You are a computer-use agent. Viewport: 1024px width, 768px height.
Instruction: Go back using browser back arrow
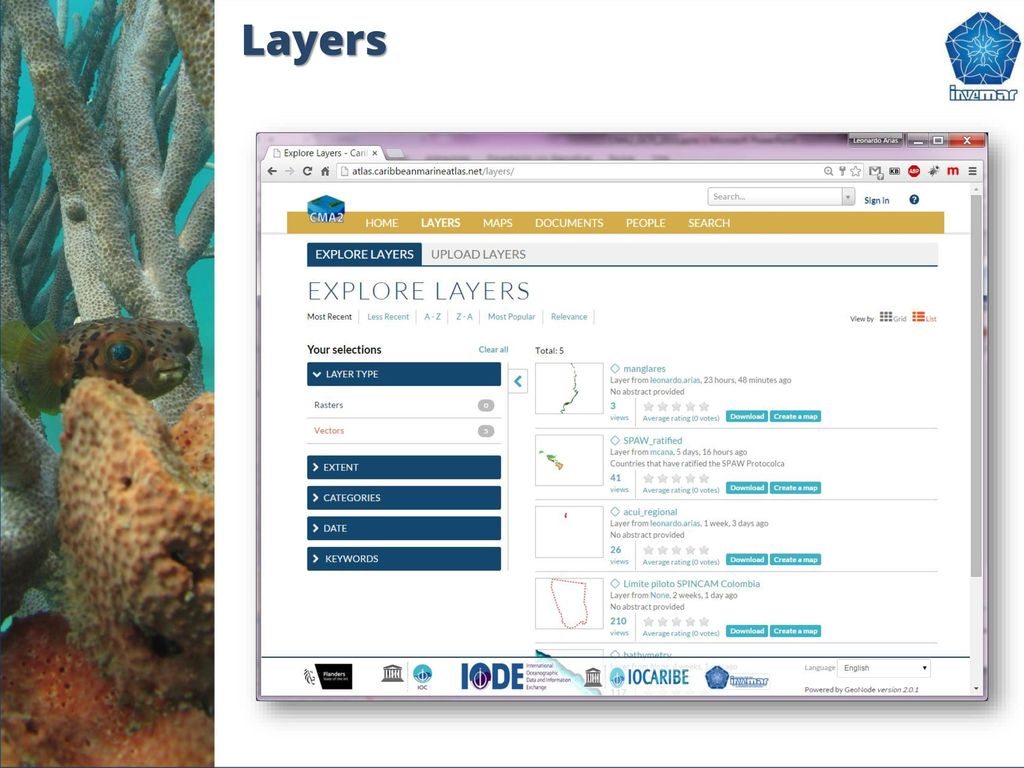click(272, 171)
